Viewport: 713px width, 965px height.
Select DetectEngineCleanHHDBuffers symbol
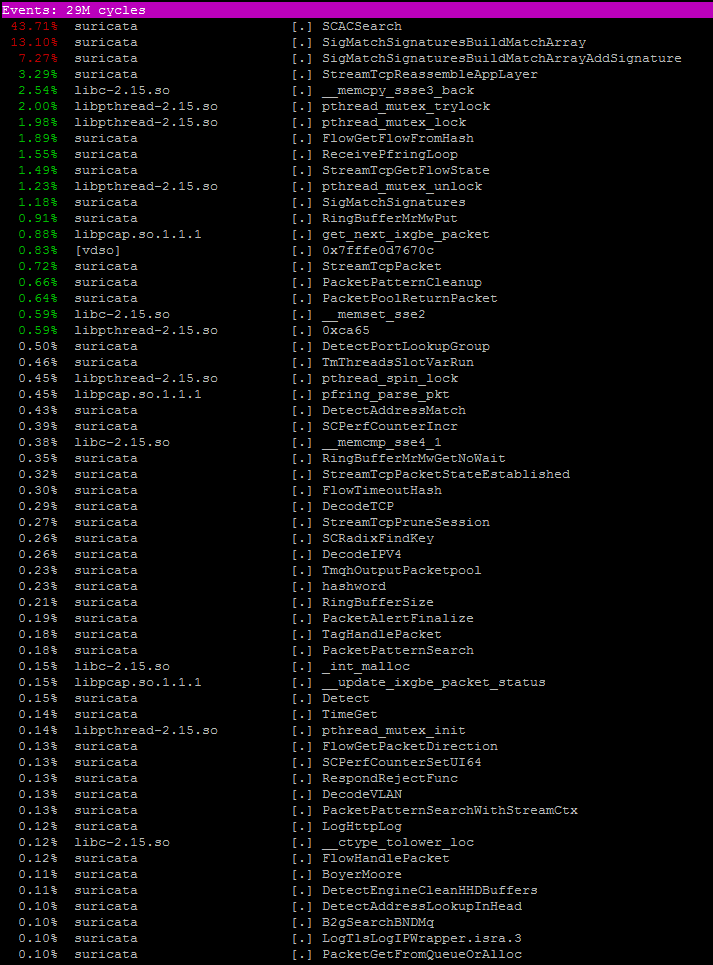tap(429, 891)
